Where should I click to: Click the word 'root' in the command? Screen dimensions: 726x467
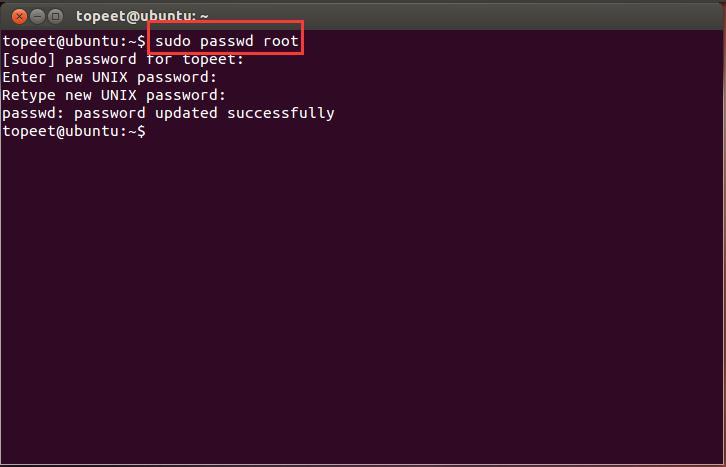point(281,41)
